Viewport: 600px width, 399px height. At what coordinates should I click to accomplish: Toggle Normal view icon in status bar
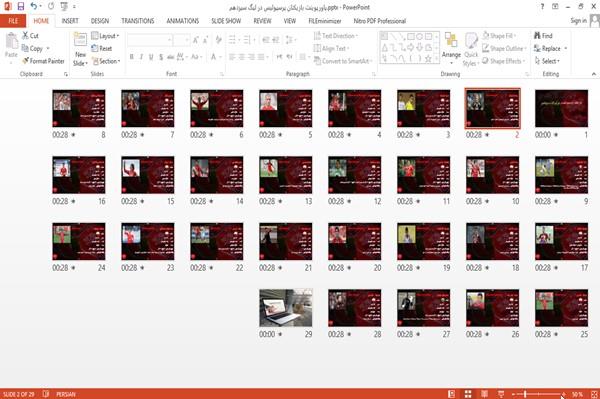(x=452, y=394)
